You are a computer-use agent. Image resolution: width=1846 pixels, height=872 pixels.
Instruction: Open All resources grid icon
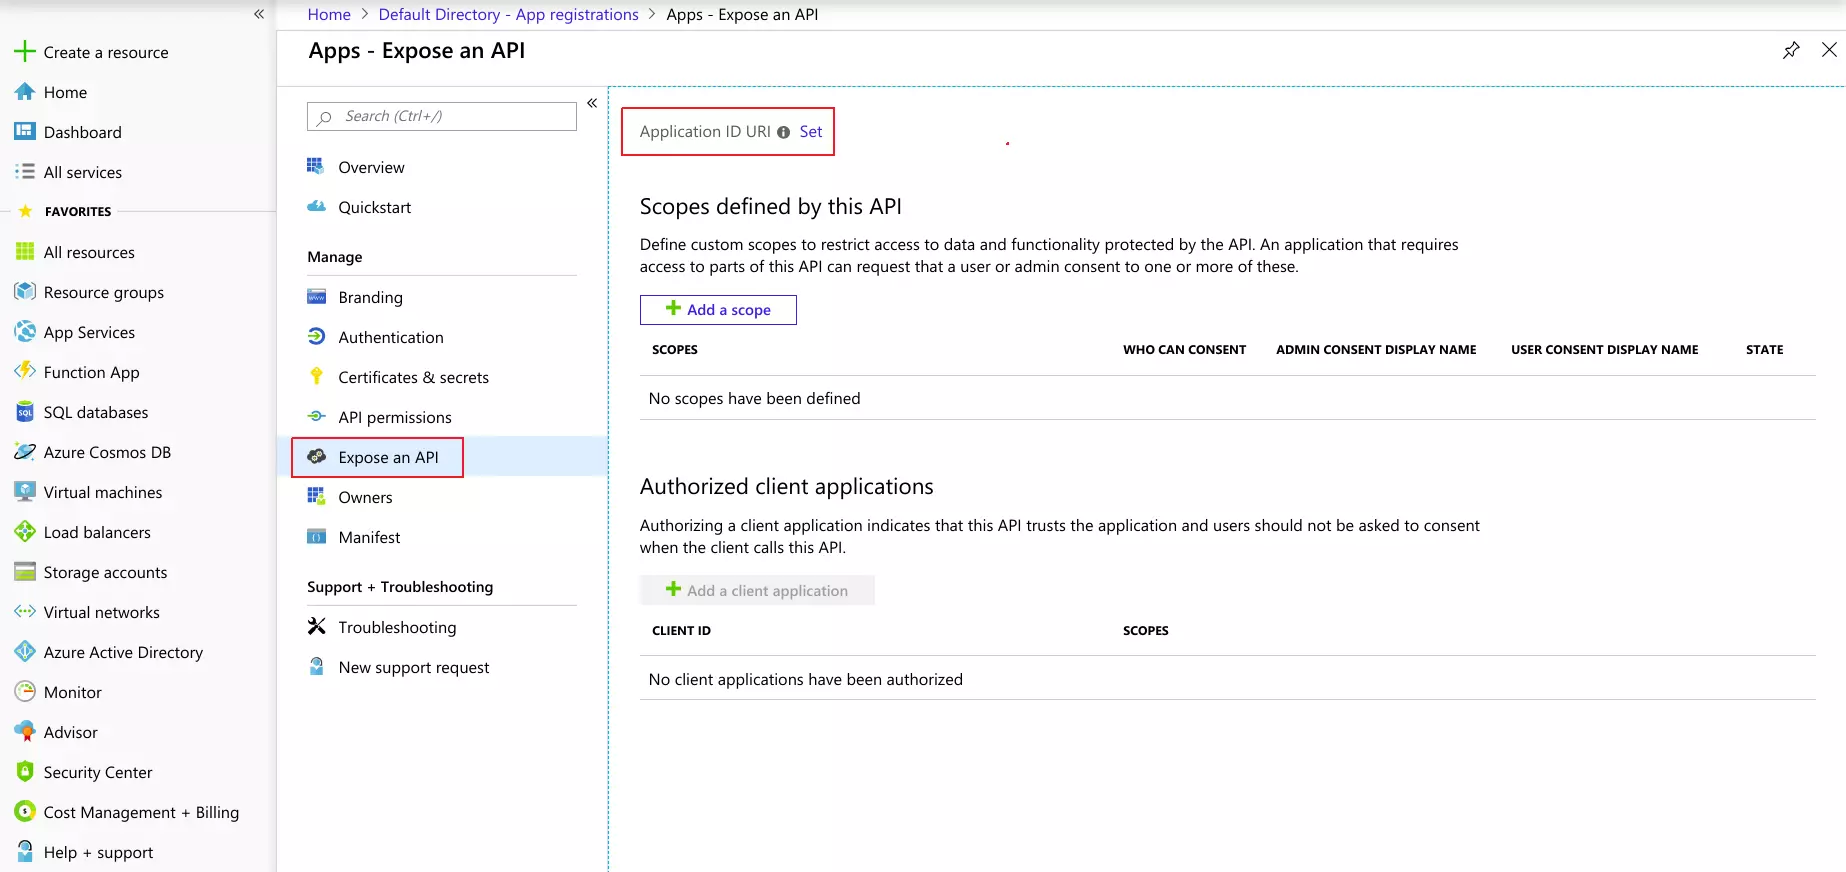[25, 251]
